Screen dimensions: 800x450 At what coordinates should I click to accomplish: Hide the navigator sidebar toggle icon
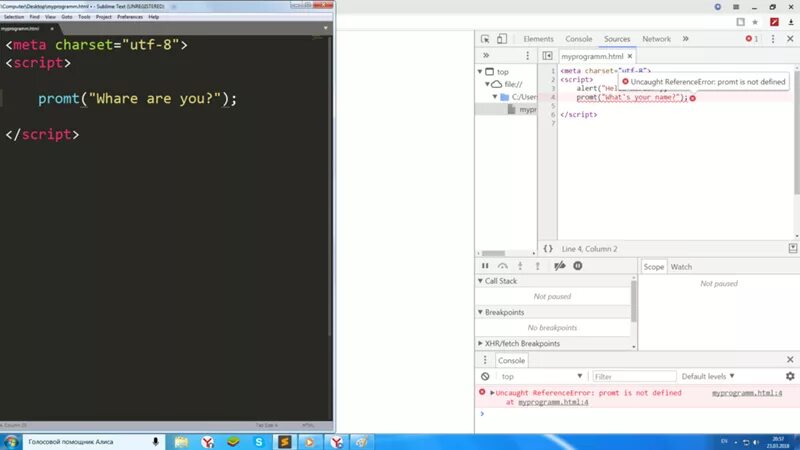click(x=547, y=56)
